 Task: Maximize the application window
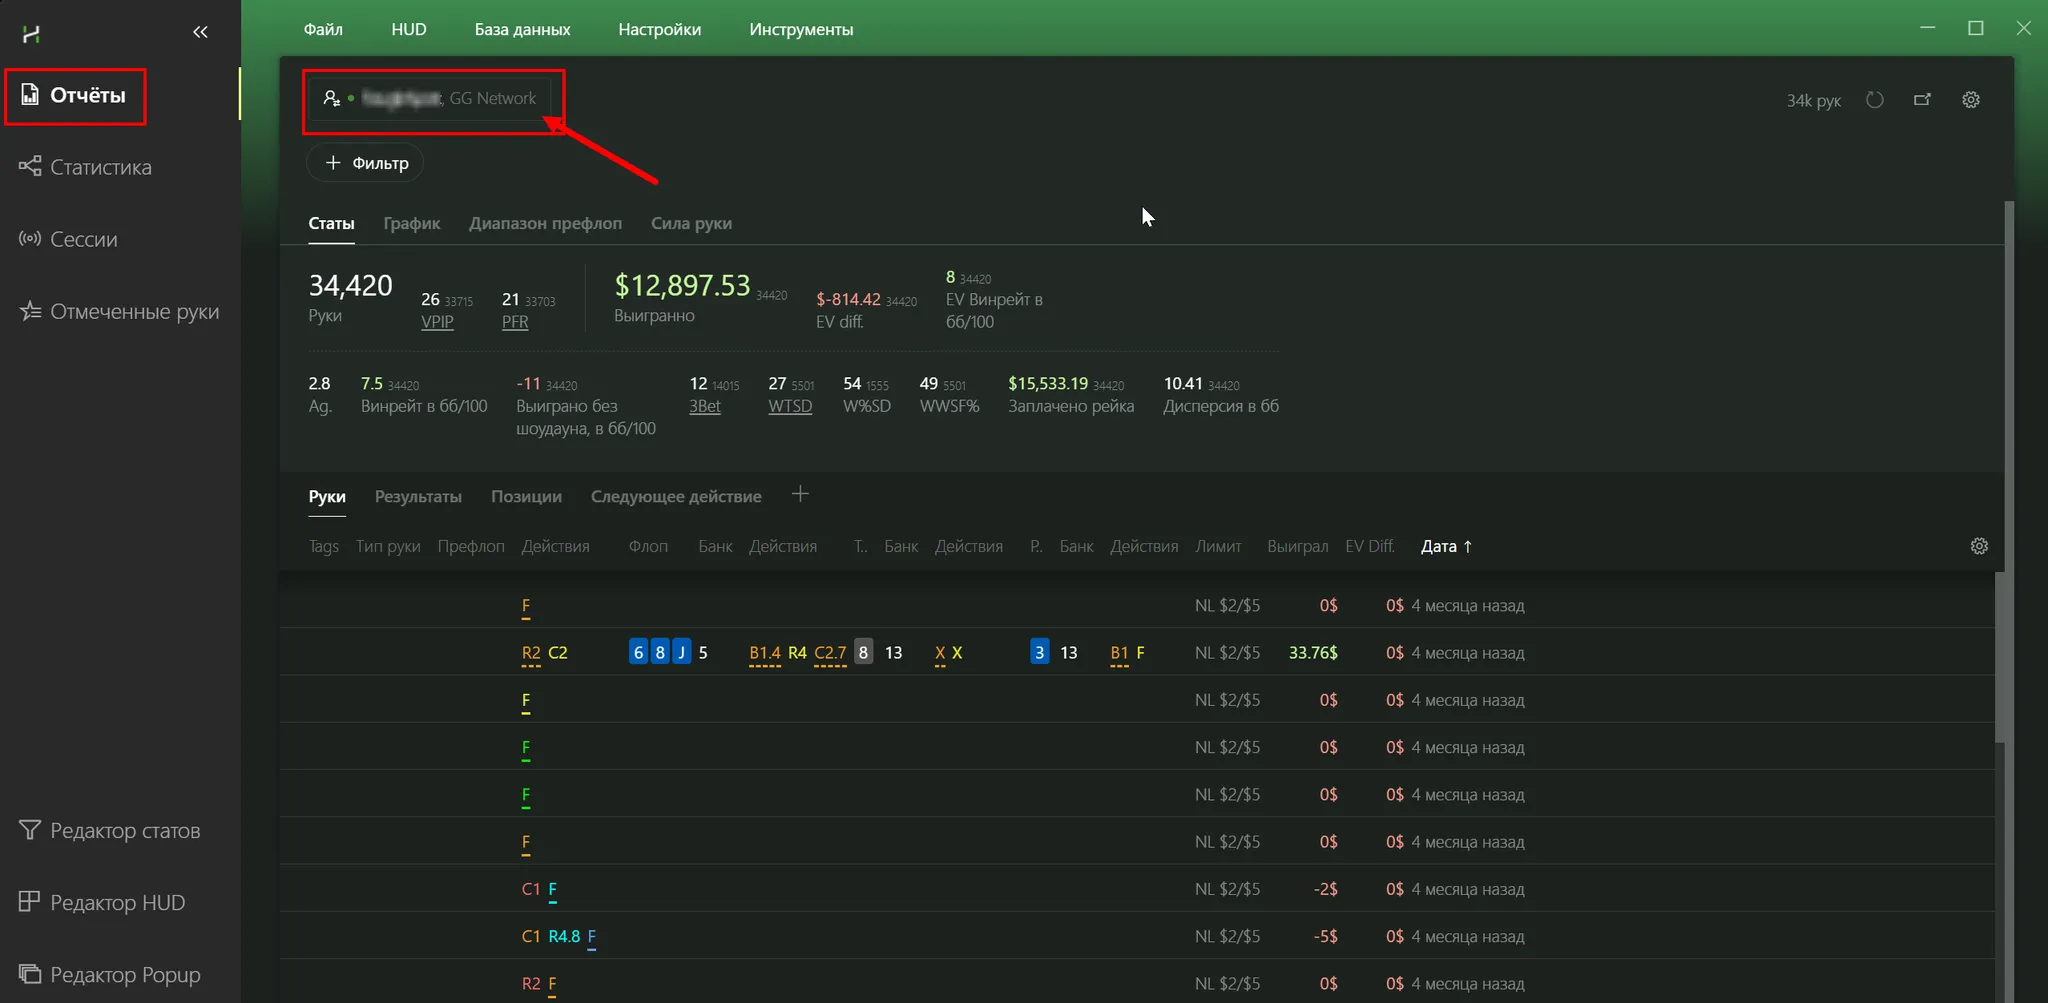(1976, 28)
